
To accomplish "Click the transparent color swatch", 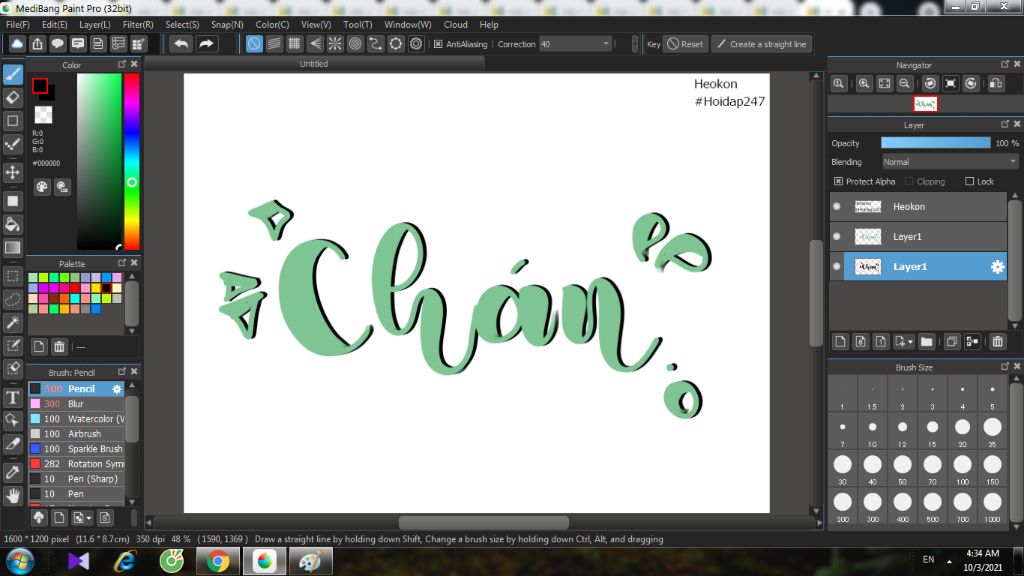I will (43, 115).
